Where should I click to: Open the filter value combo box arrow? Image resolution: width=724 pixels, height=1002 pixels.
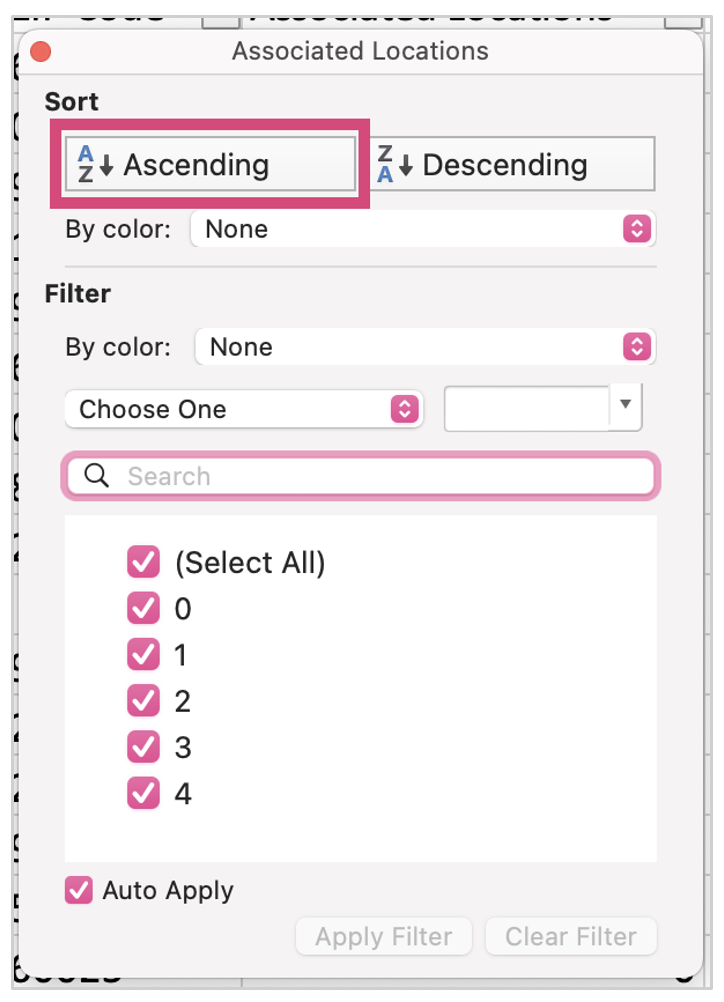(625, 405)
